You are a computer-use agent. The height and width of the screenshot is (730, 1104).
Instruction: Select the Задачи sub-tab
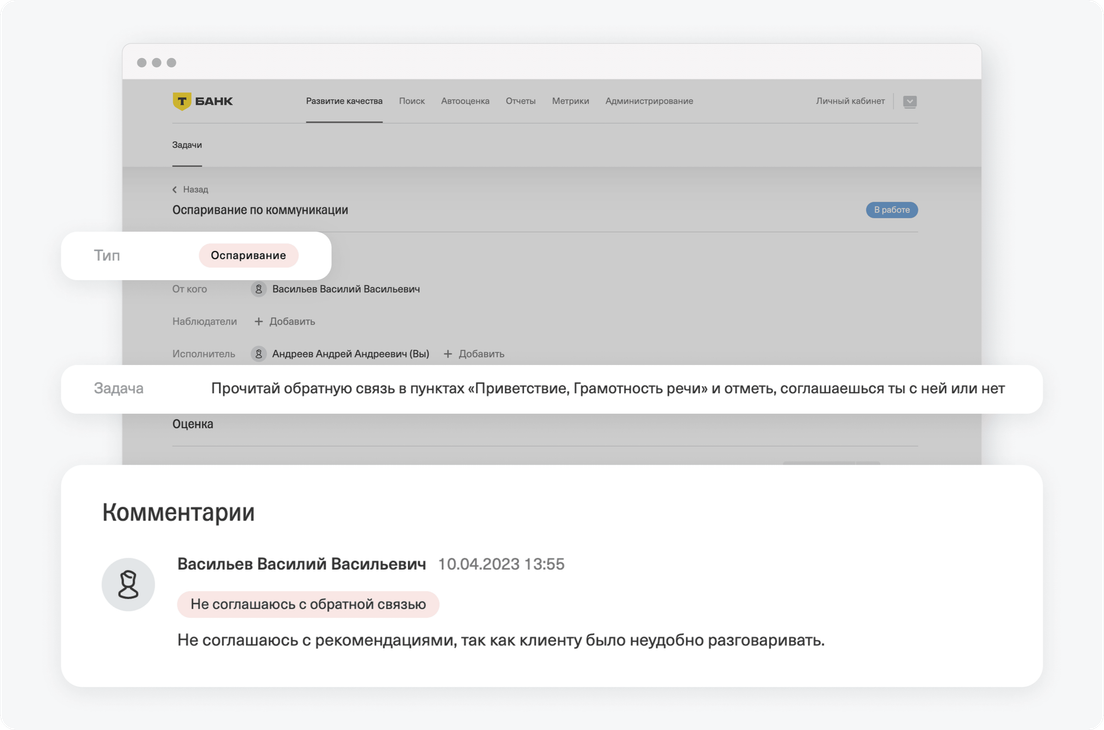pos(187,145)
